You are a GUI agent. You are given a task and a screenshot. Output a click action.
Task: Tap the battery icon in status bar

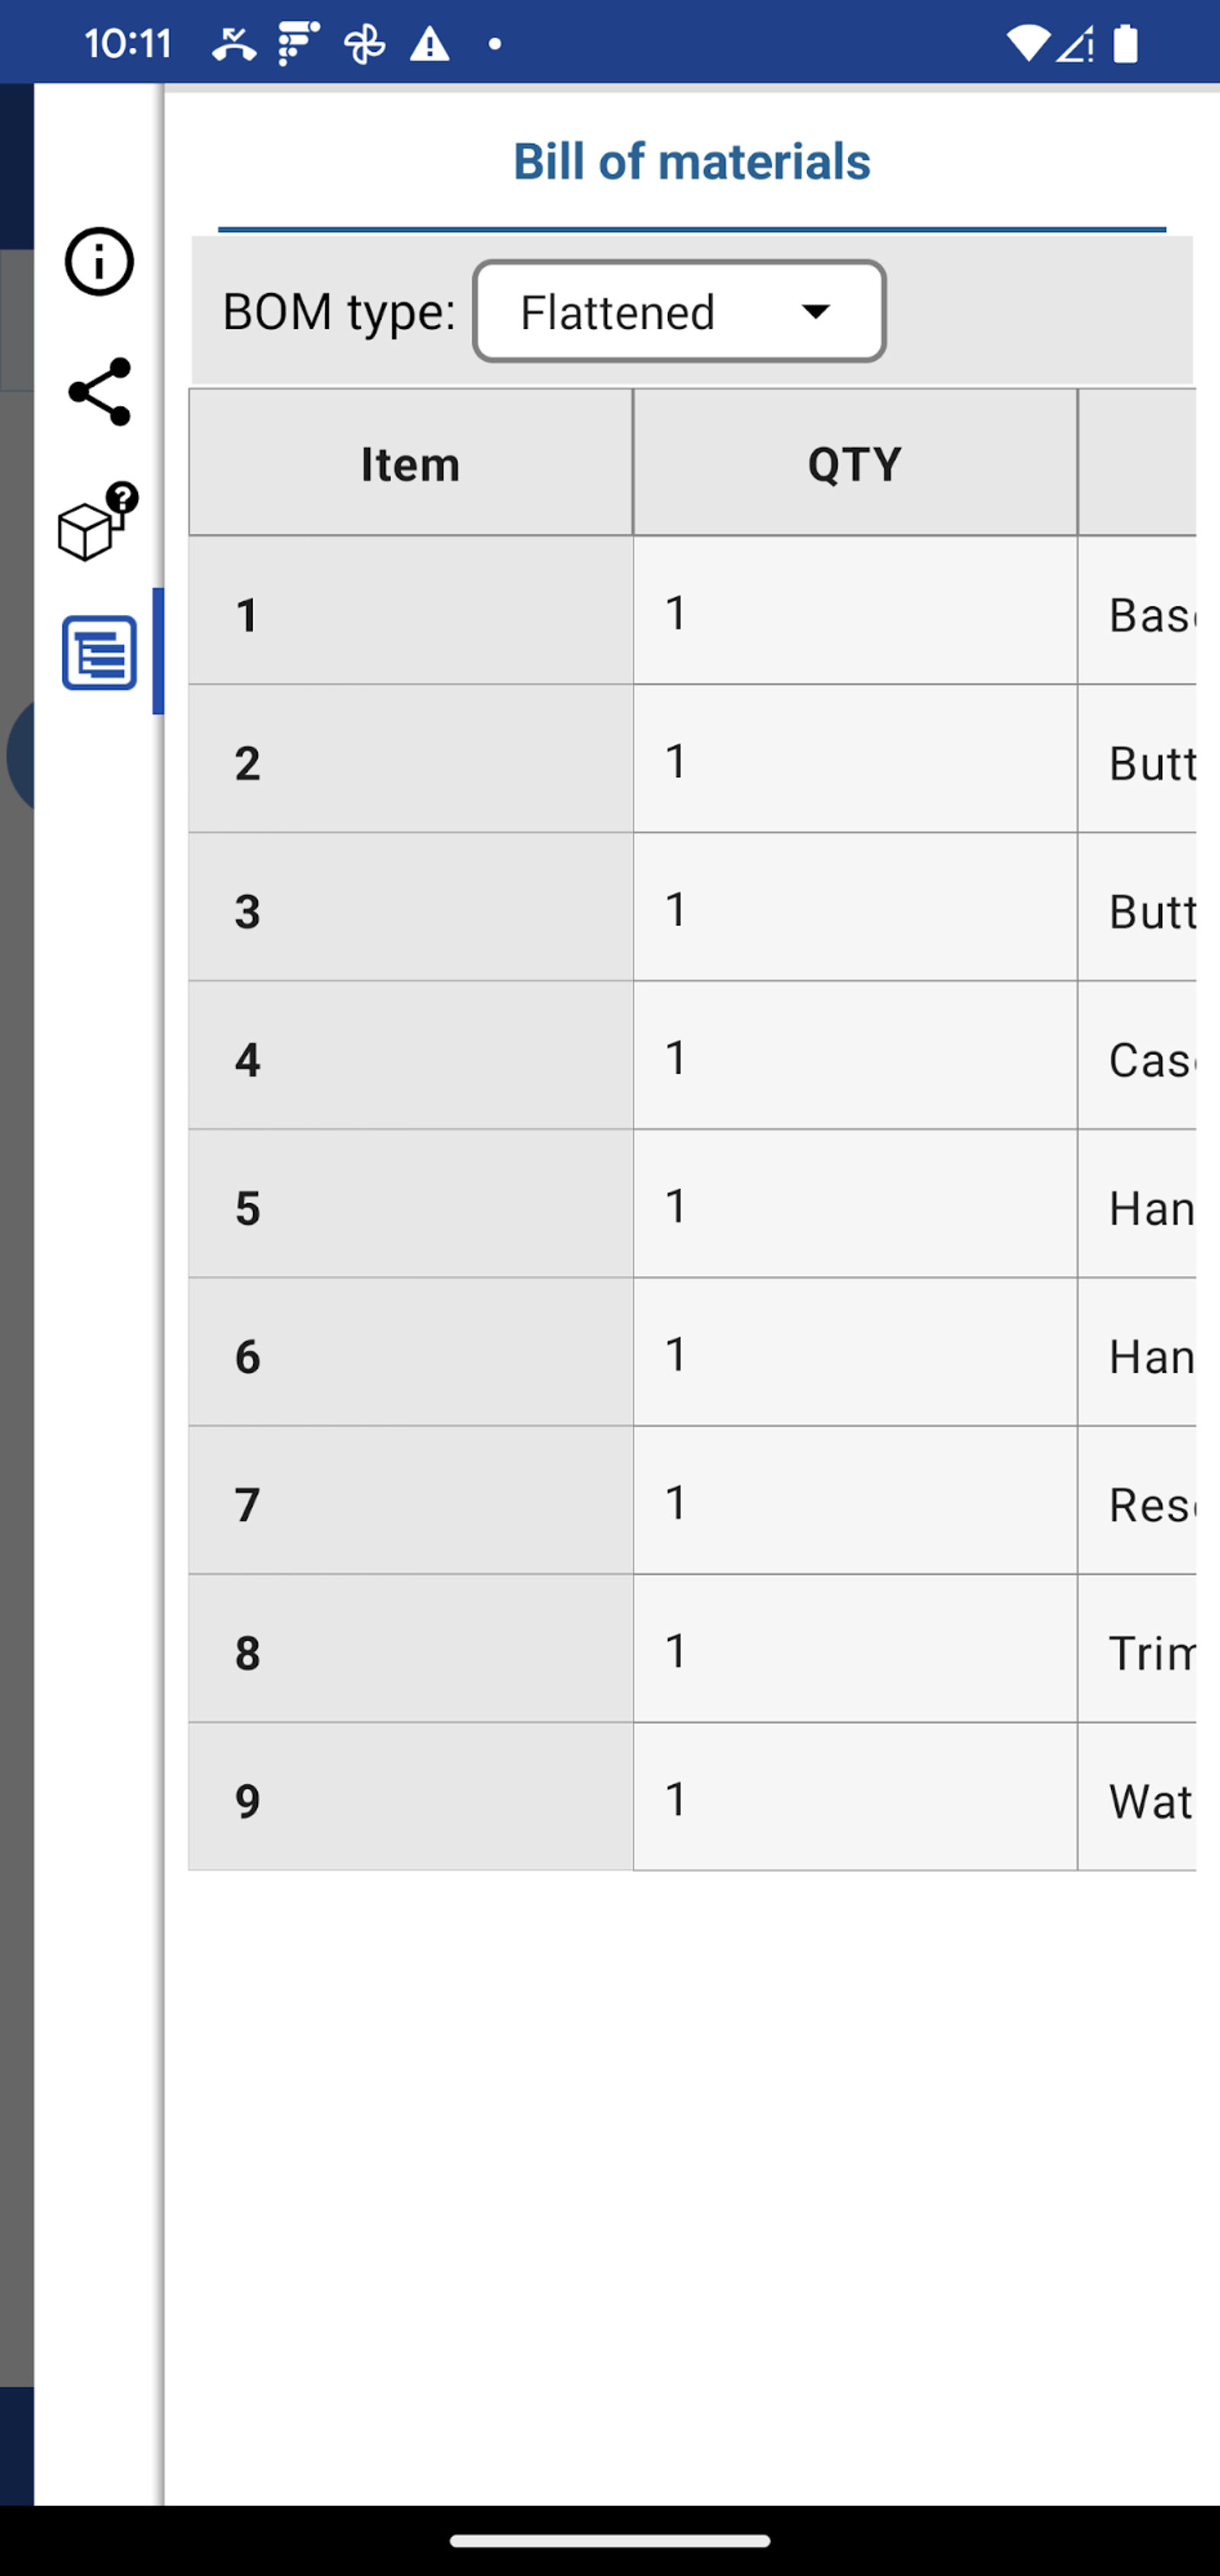coord(1126,44)
